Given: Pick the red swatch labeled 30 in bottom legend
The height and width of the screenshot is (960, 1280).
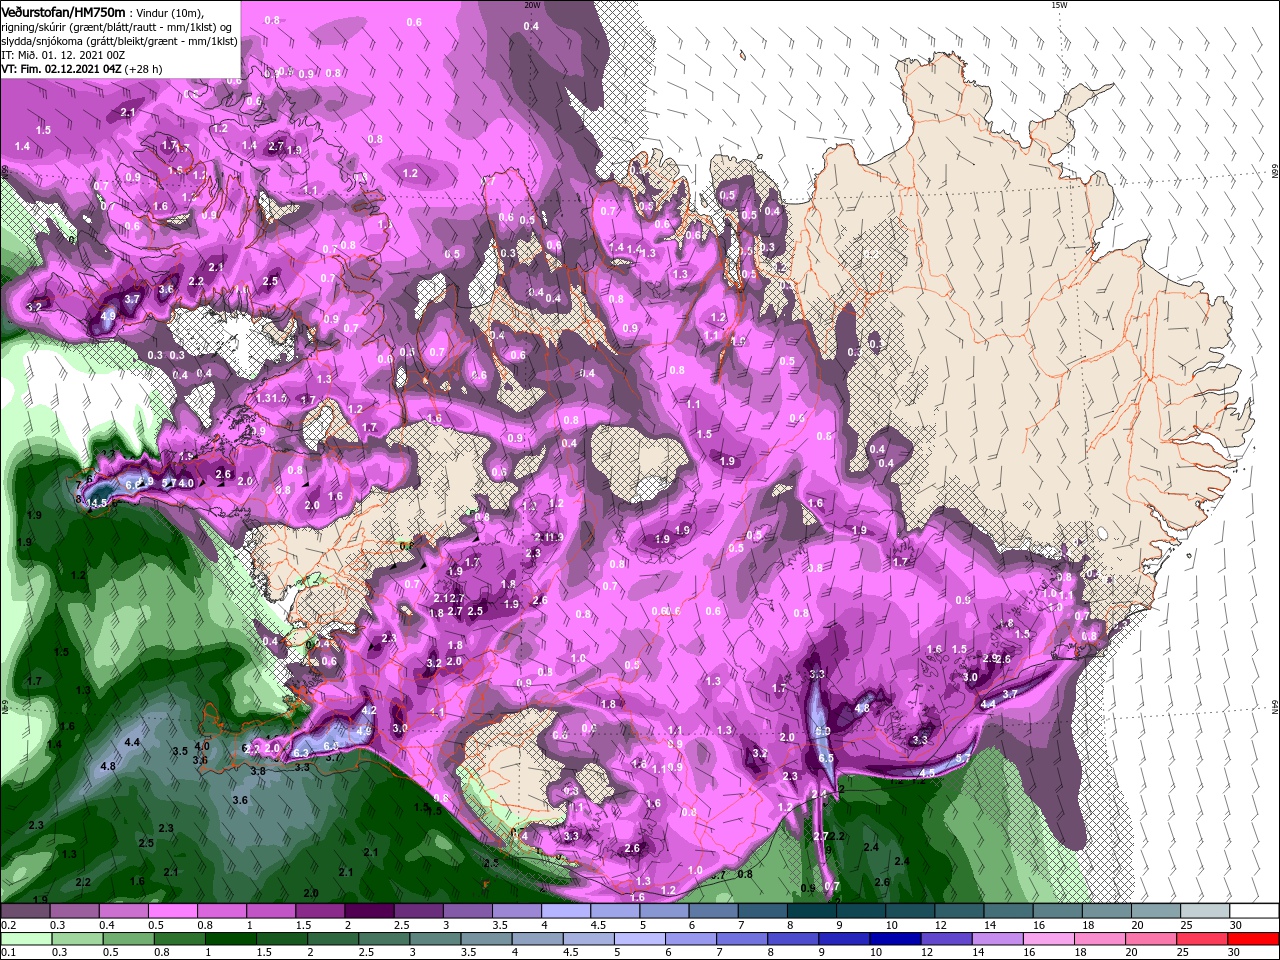Looking at the screenshot, I should tap(1253, 939).
